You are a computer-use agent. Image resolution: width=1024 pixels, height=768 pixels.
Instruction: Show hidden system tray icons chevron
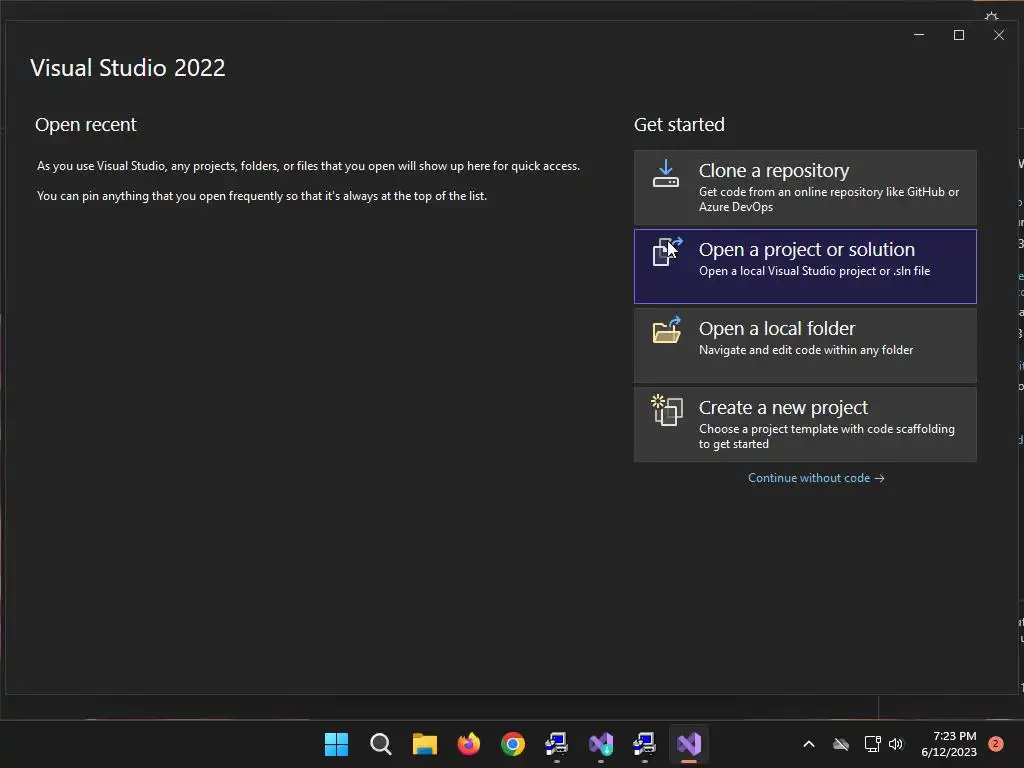tap(808, 744)
